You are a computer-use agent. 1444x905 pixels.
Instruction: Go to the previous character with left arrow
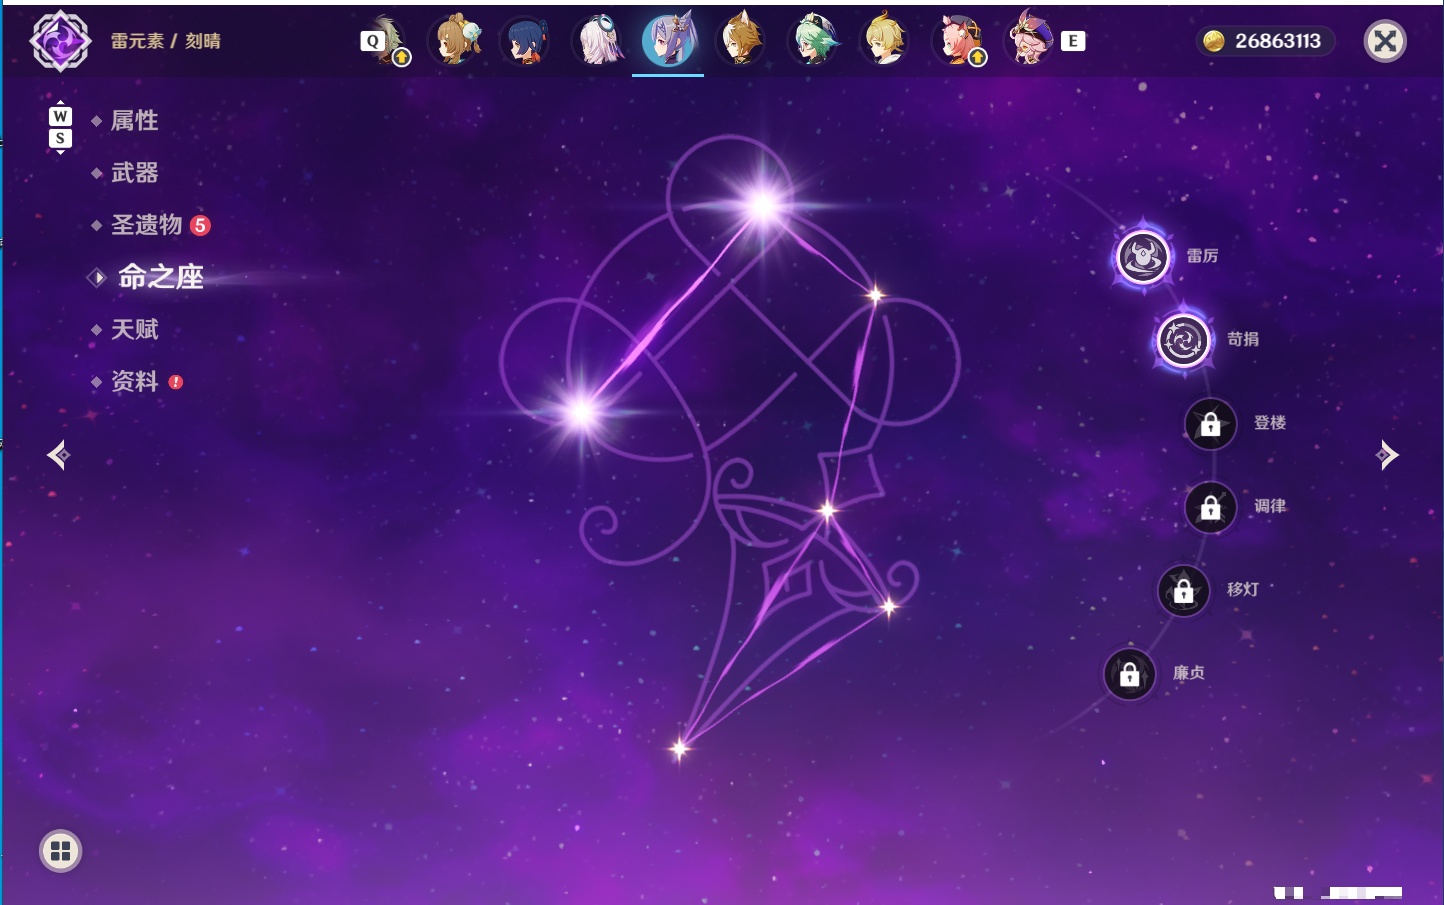58,455
